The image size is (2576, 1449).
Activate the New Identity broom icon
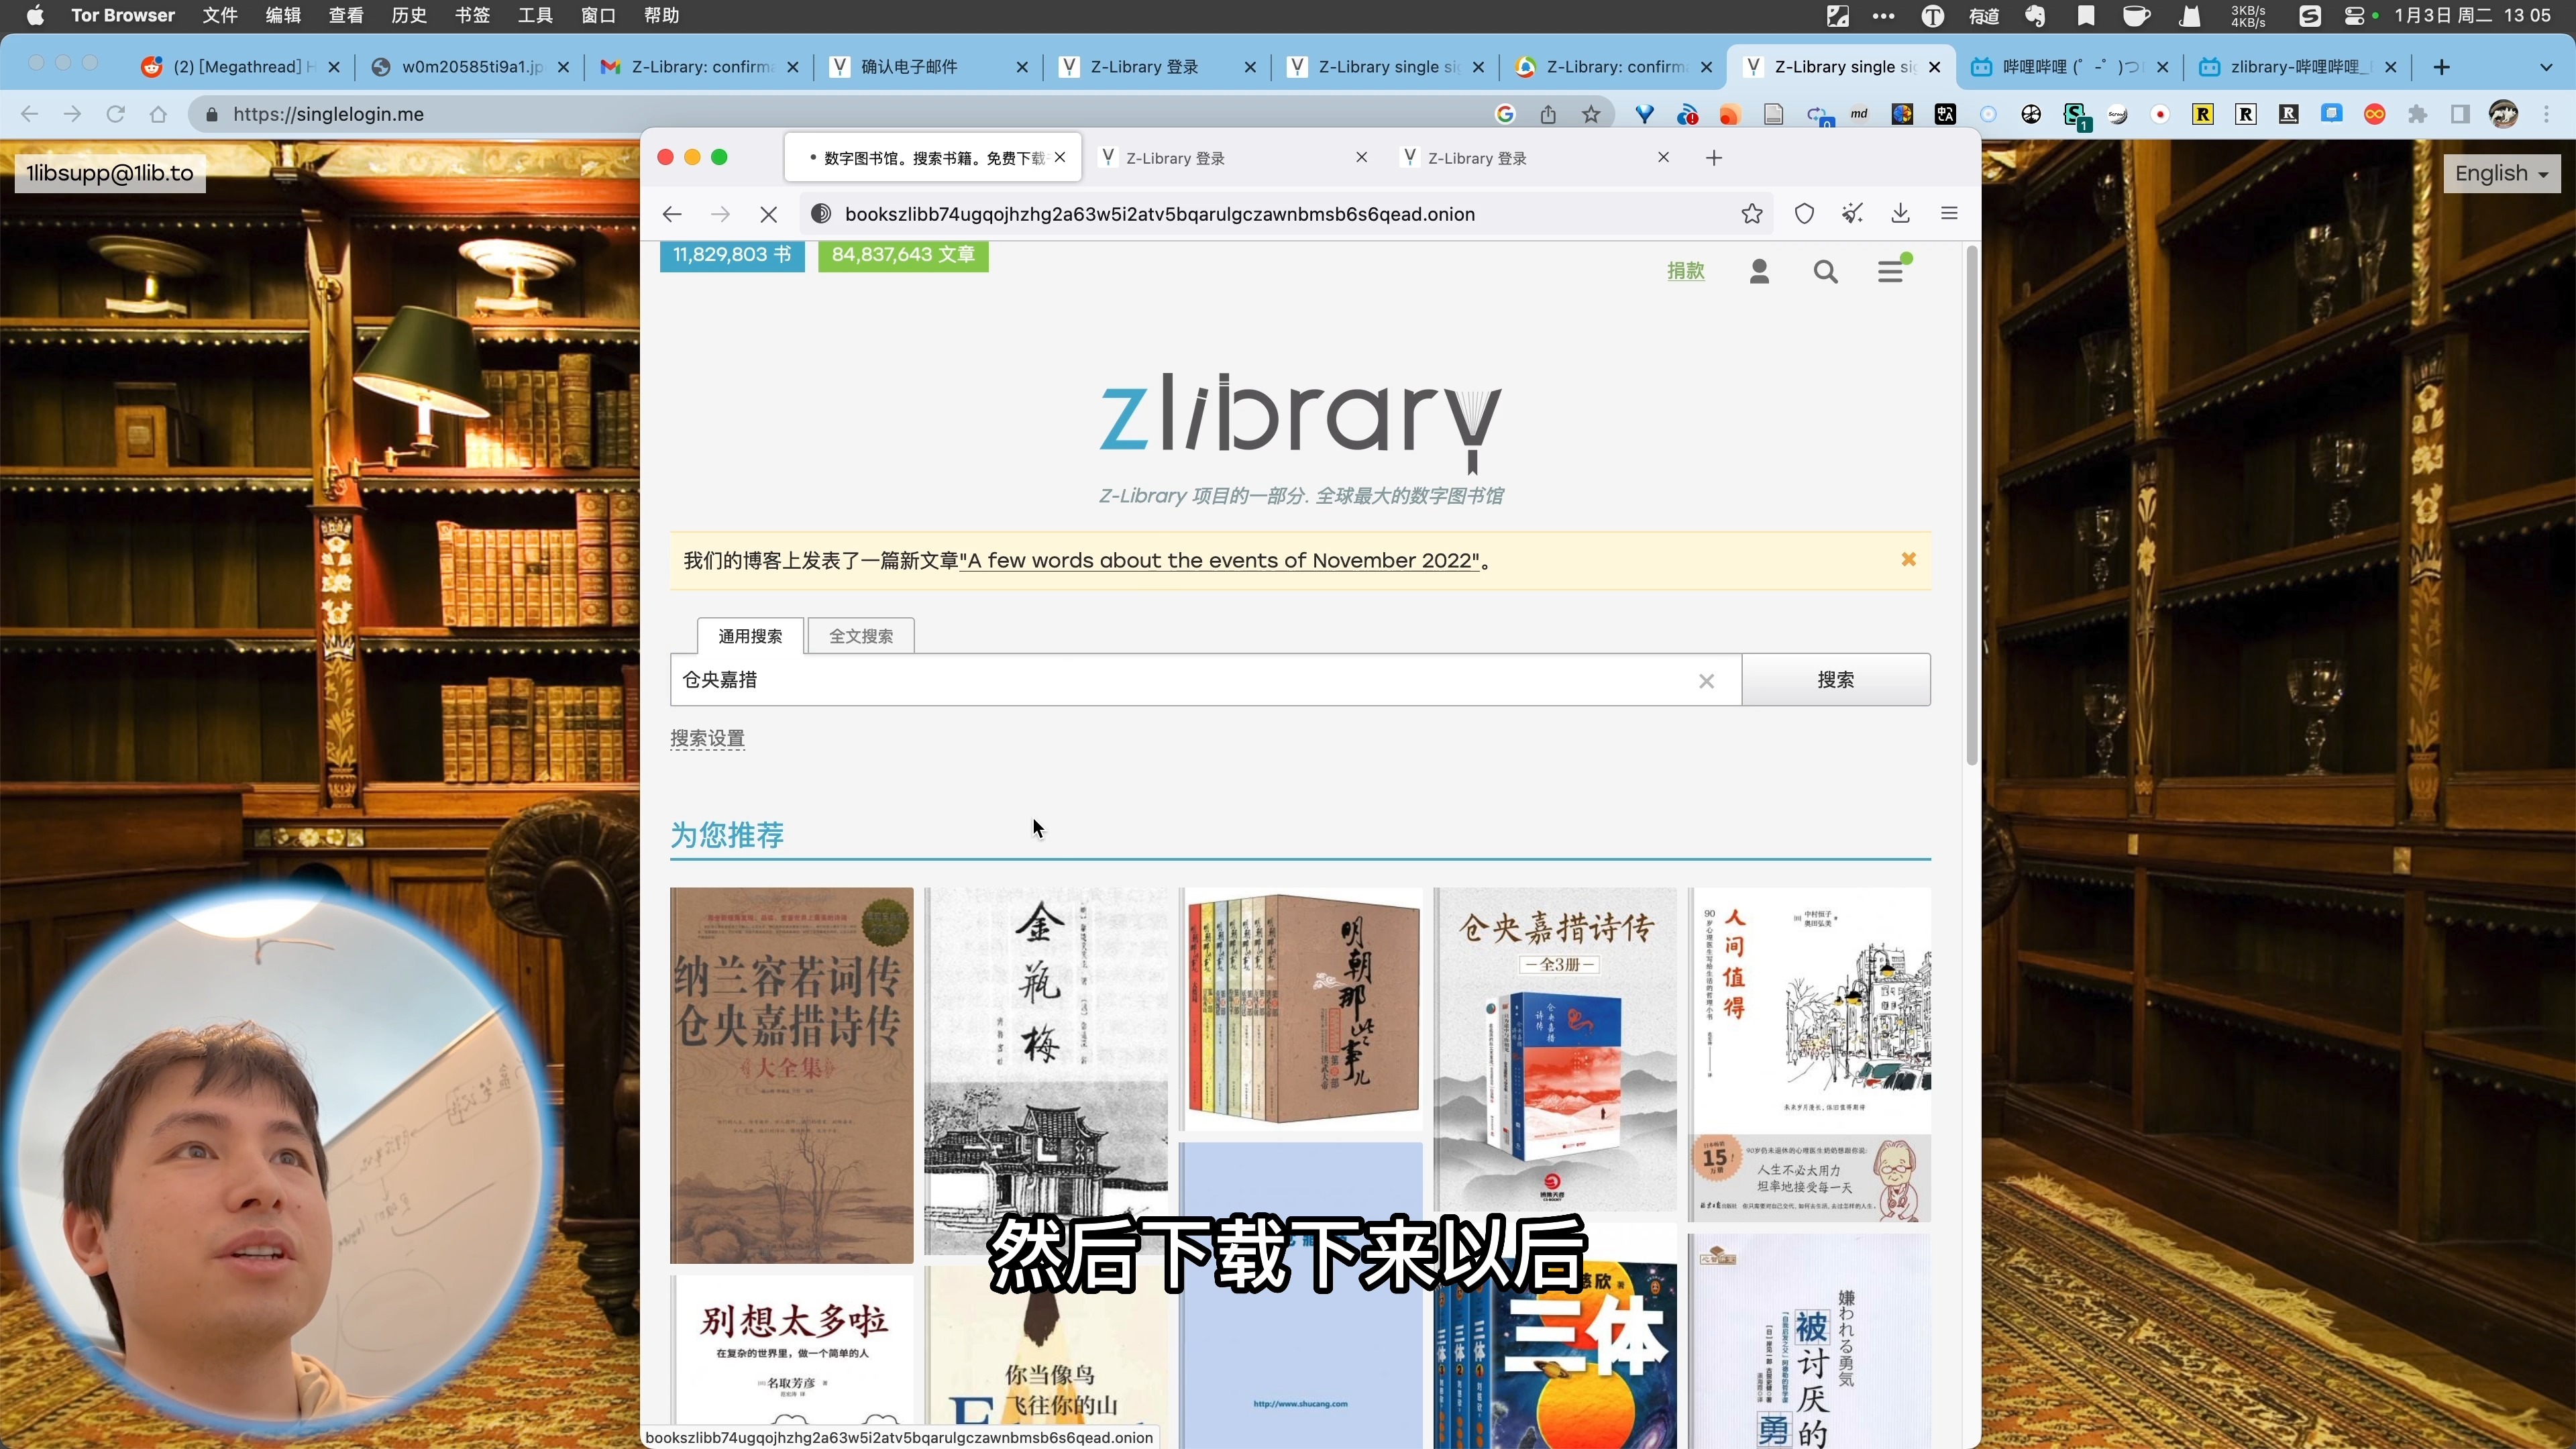[1851, 213]
